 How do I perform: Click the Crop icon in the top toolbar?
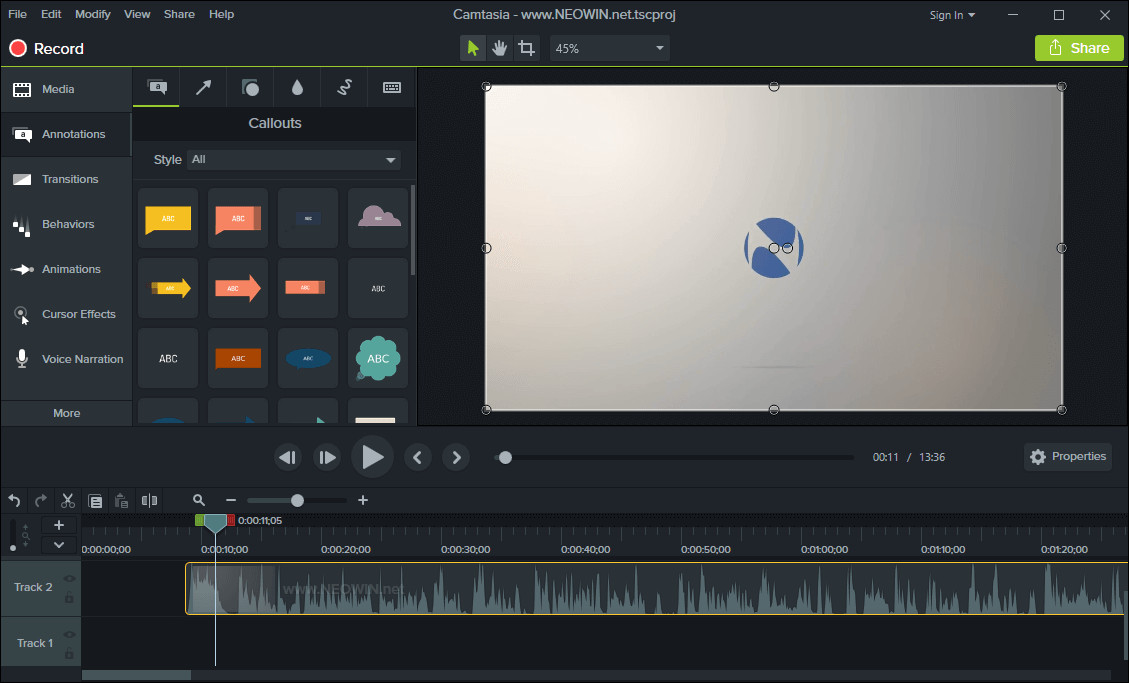click(x=527, y=47)
